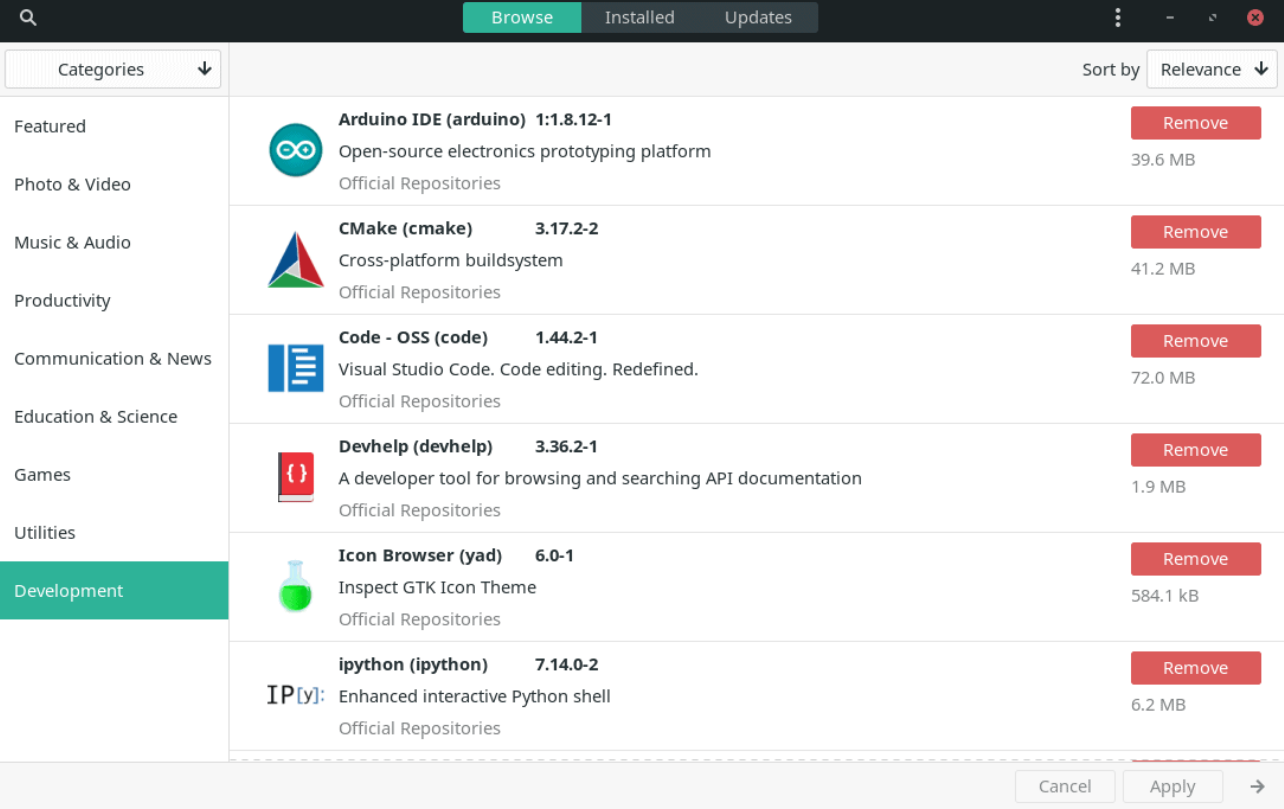1284x809 pixels.
Task: Remove the Arduino IDE package
Action: 1196,123
